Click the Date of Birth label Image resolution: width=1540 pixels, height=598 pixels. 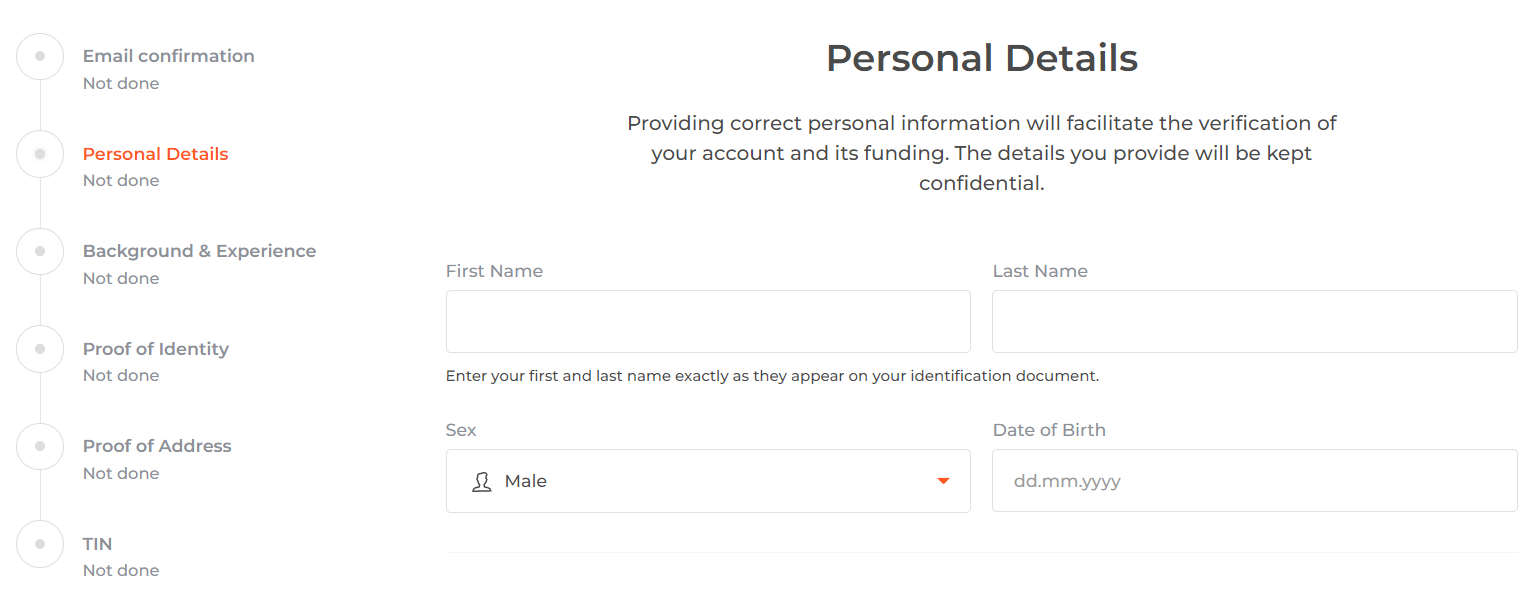click(1049, 430)
